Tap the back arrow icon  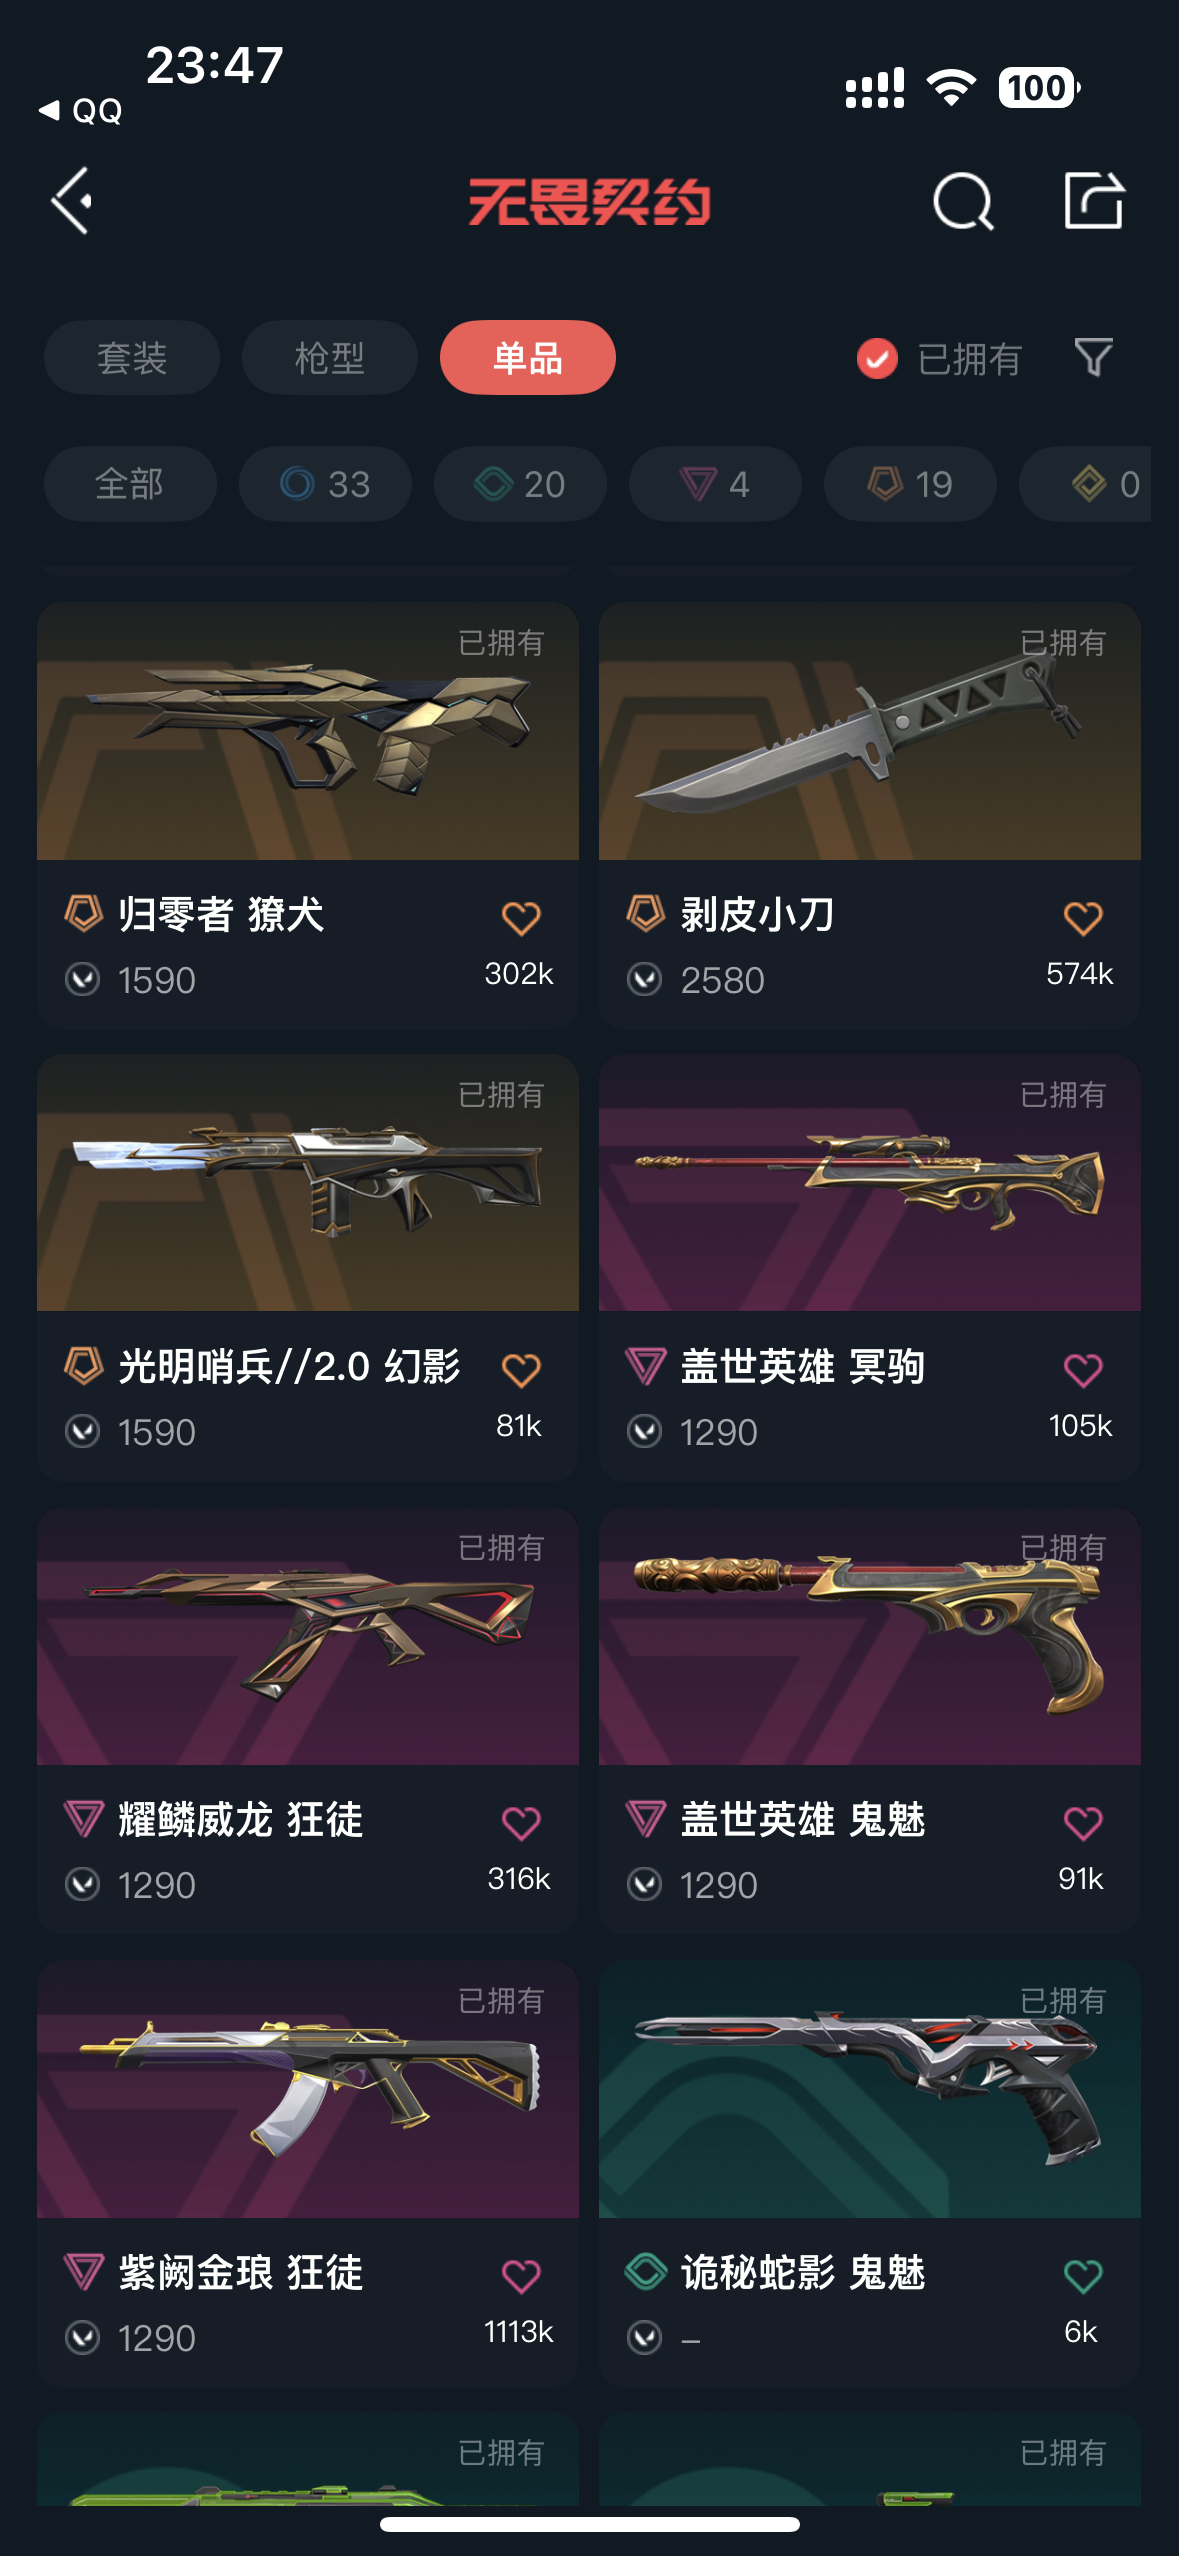(72, 201)
